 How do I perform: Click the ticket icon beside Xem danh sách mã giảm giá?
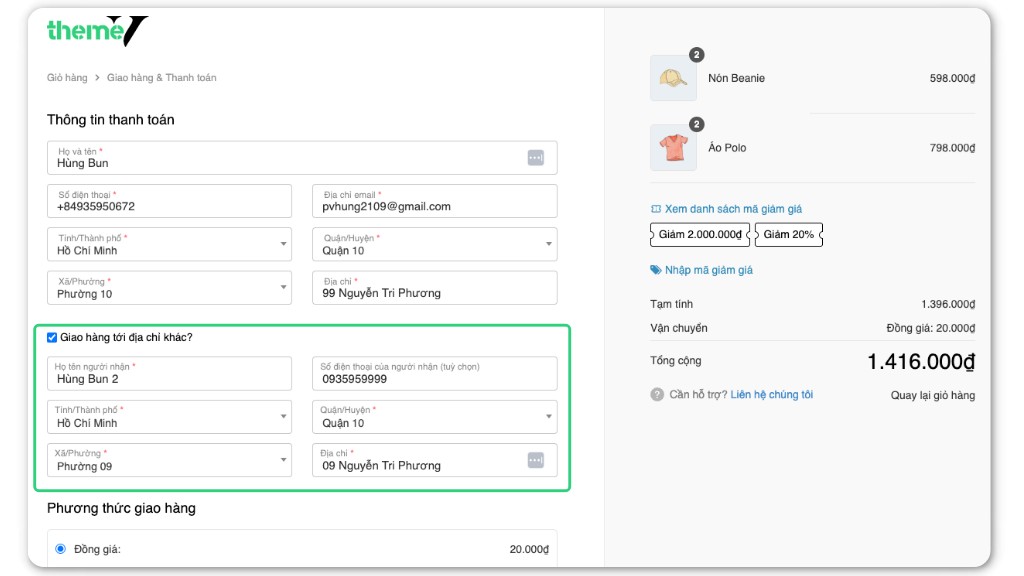pyautogui.click(x=656, y=209)
